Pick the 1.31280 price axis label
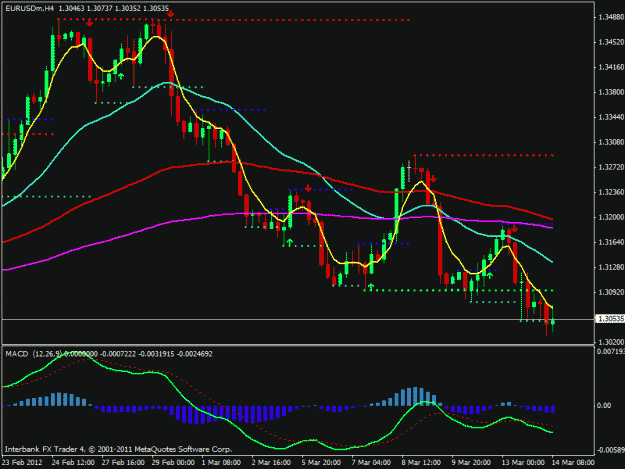Screen dimensions: 625x469 (611, 267)
